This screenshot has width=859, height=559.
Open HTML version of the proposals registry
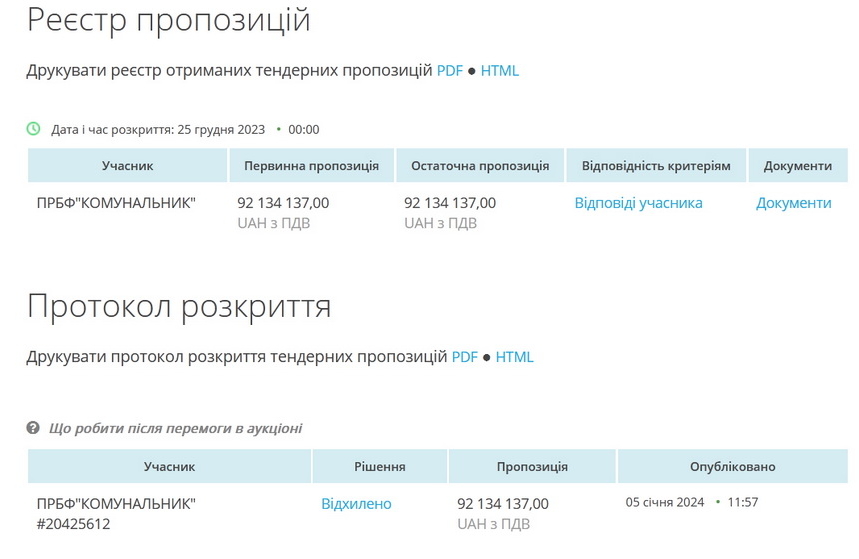point(500,71)
